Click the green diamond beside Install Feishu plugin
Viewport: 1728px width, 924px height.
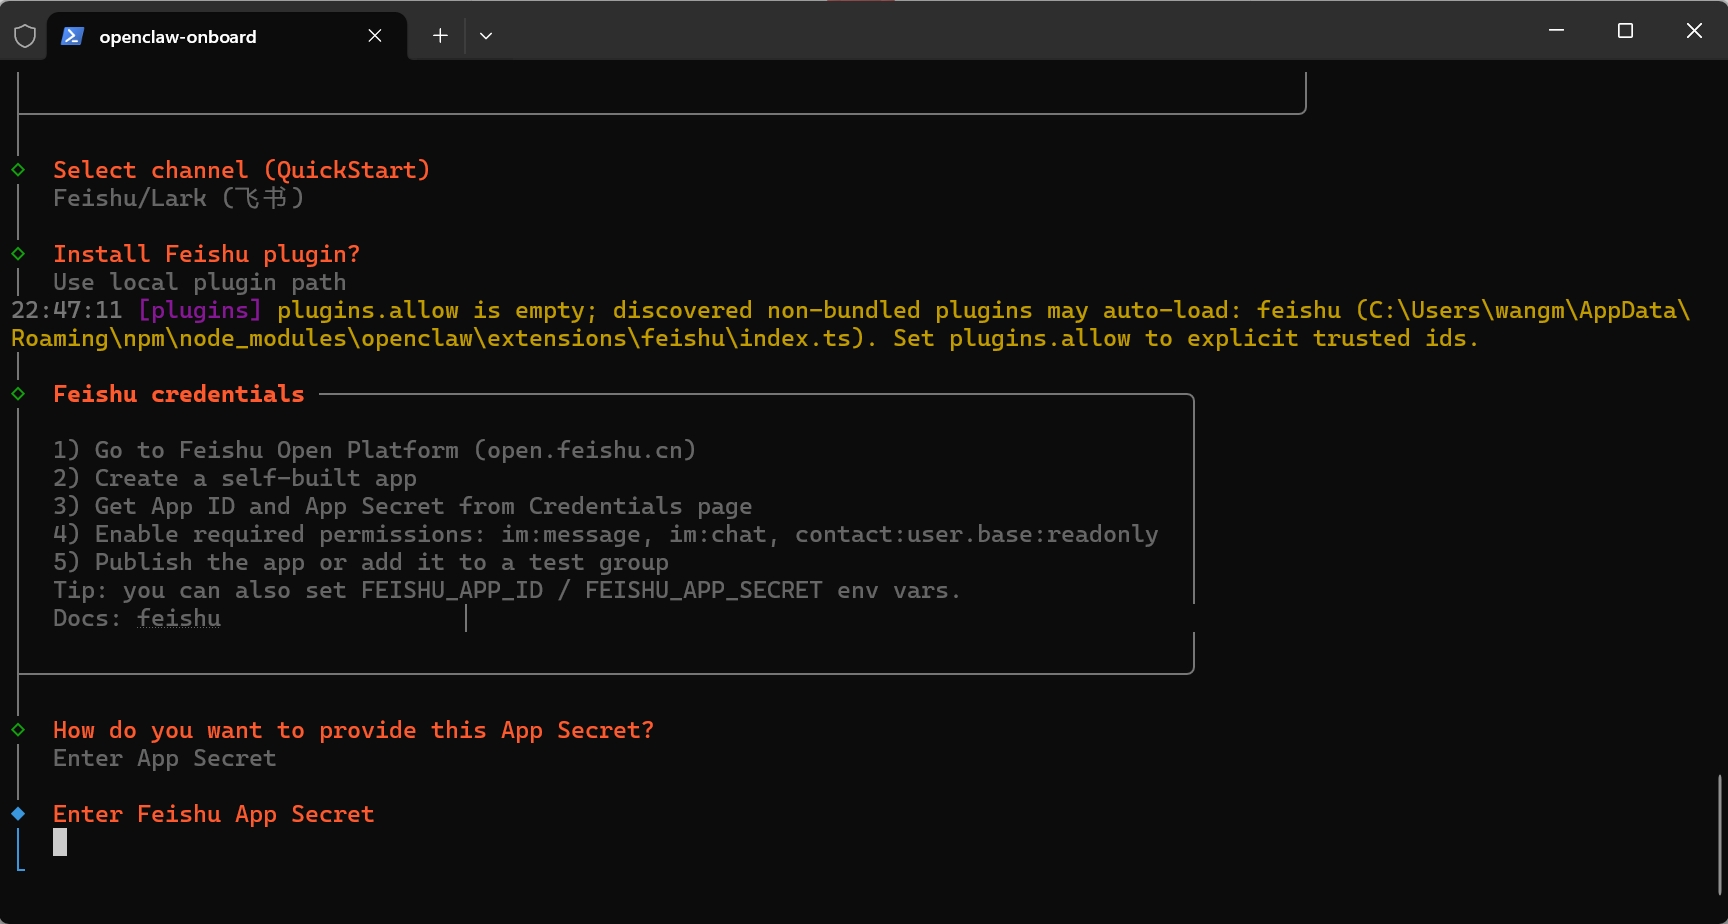(x=18, y=254)
